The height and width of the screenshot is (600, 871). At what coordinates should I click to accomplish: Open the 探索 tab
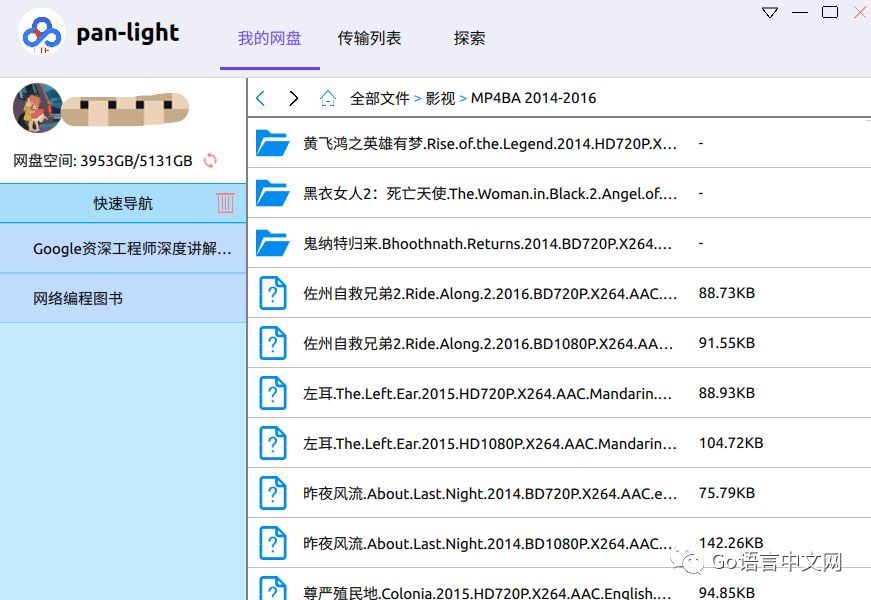point(469,38)
